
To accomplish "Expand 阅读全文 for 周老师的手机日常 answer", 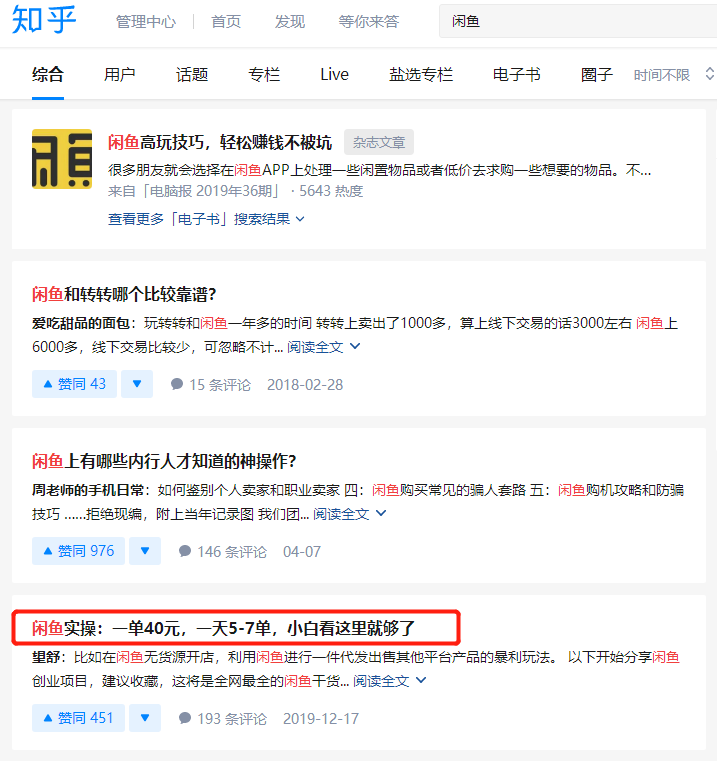I will pyautogui.click(x=350, y=513).
